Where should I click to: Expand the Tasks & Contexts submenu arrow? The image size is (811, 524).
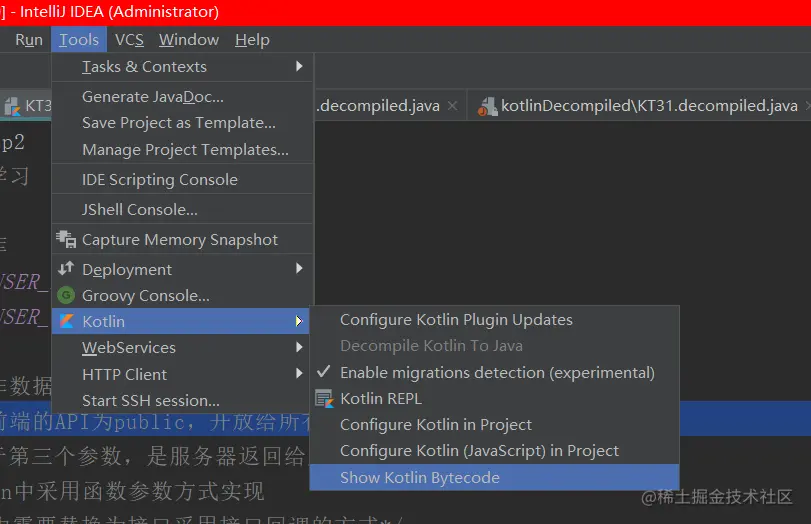(299, 66)
